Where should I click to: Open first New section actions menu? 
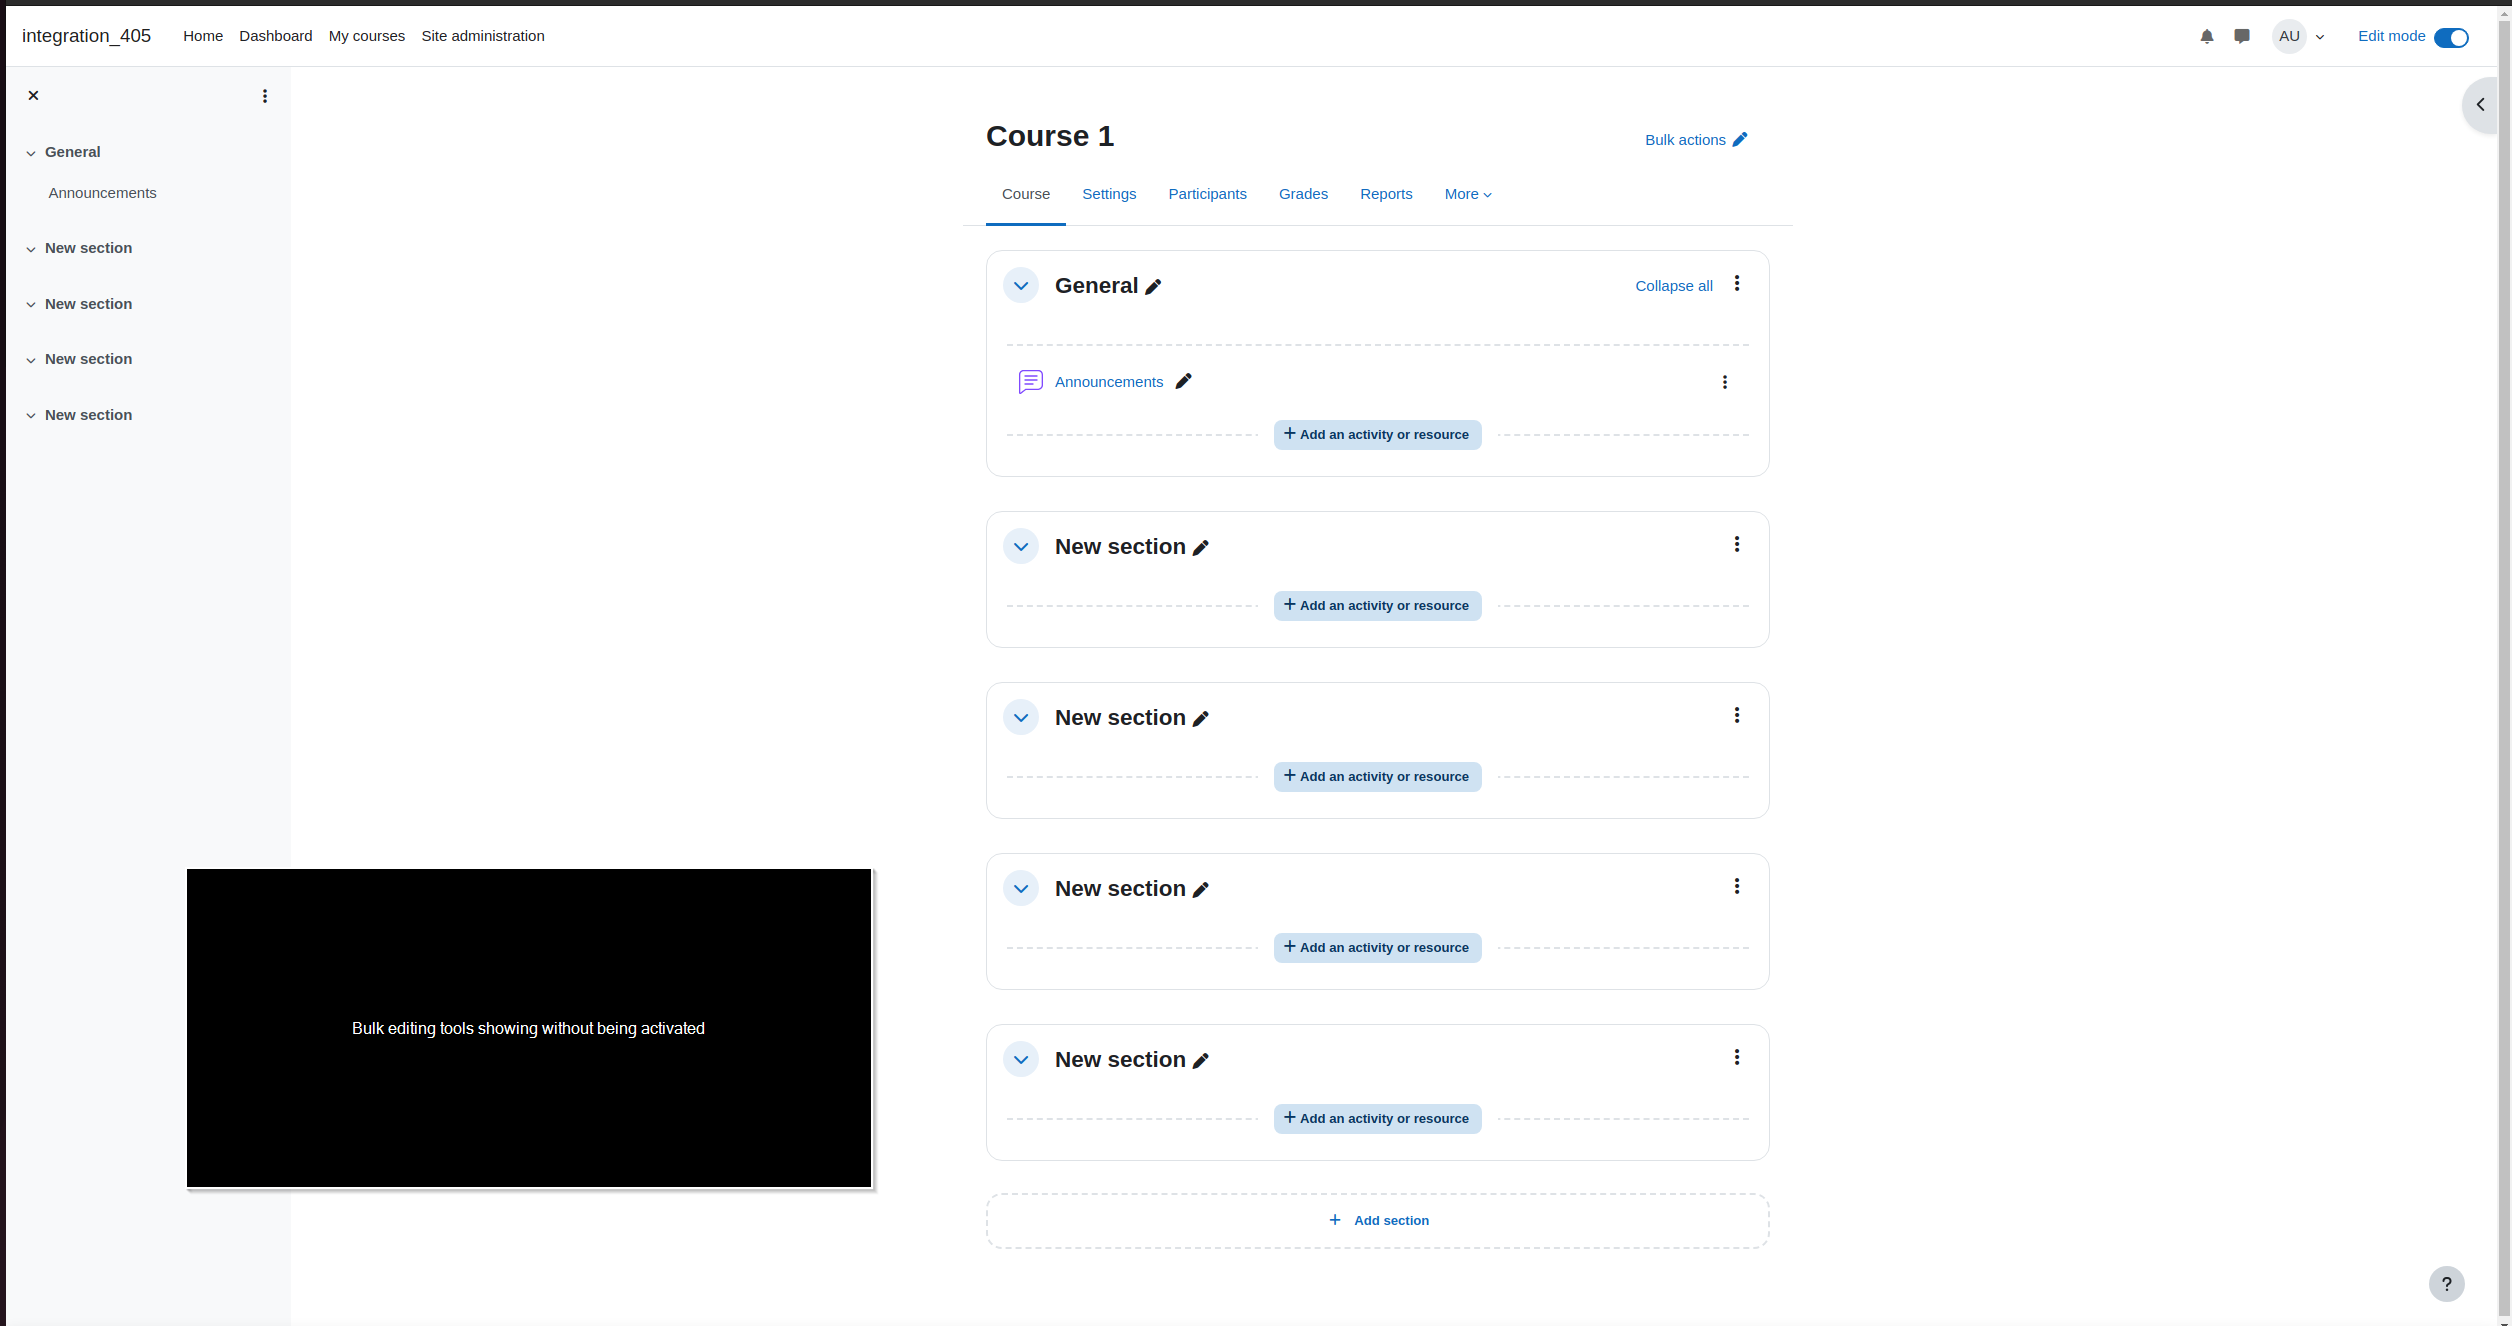[x=1737, y=545]
